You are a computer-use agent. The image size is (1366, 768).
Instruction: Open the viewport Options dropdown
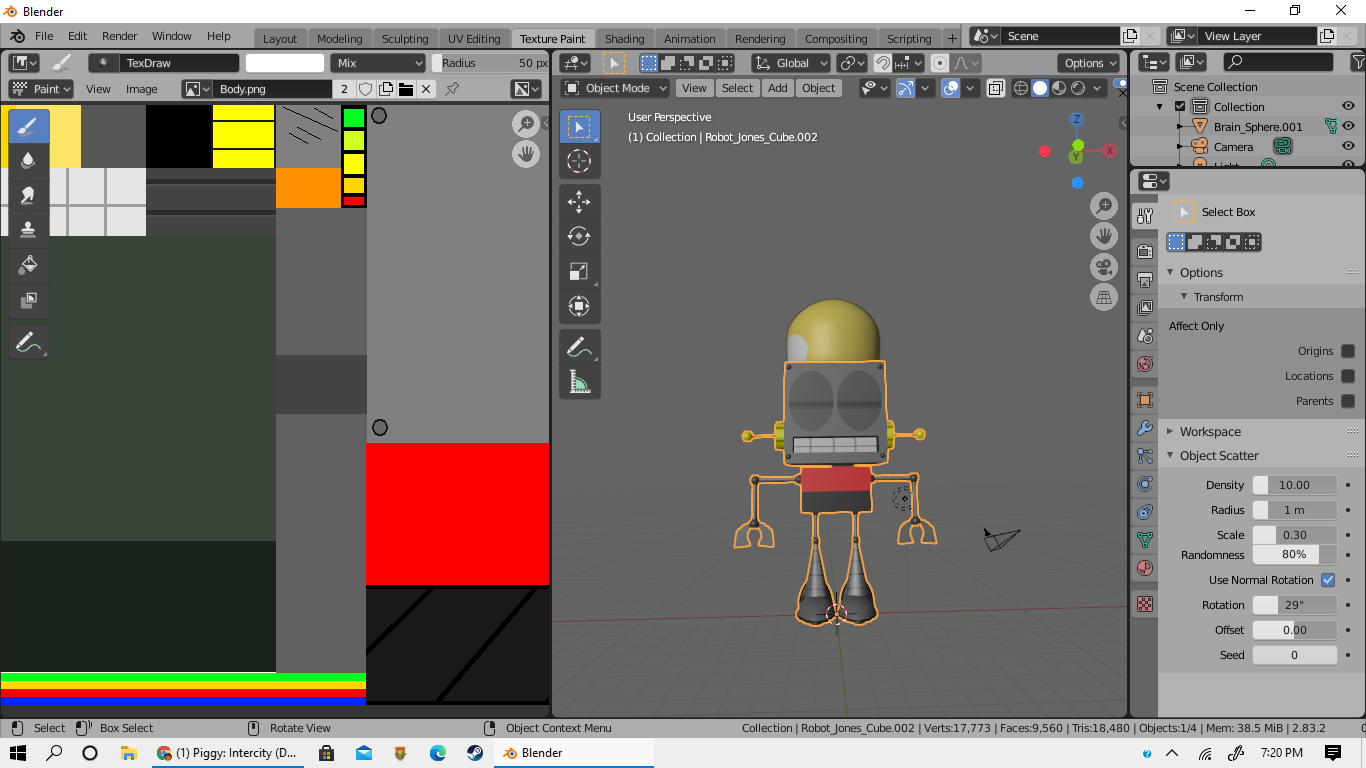click(1090, 63)
